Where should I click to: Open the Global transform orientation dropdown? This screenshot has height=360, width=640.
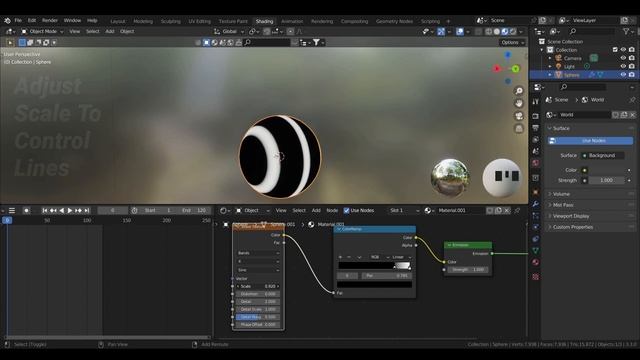pyautogui.click(x=229, y=31)
